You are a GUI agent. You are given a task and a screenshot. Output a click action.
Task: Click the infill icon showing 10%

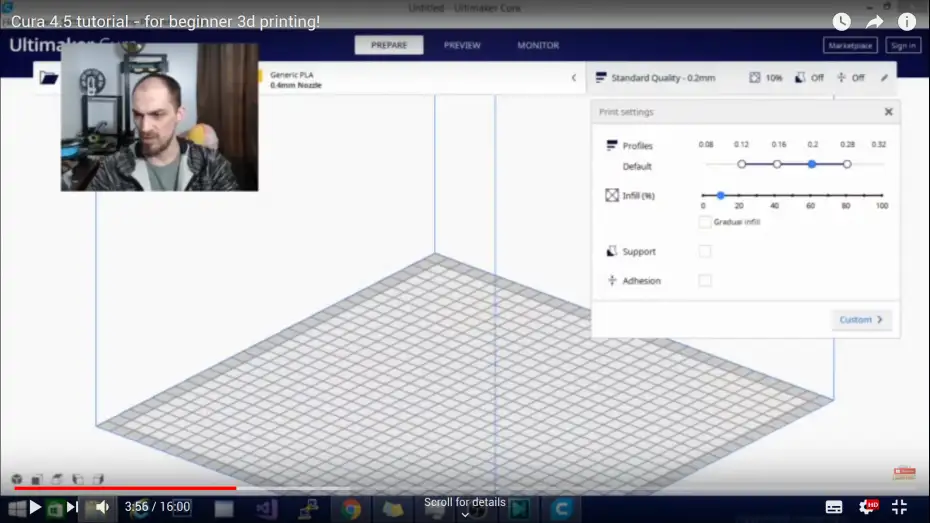pyautogui.click(x=754, y=78)
